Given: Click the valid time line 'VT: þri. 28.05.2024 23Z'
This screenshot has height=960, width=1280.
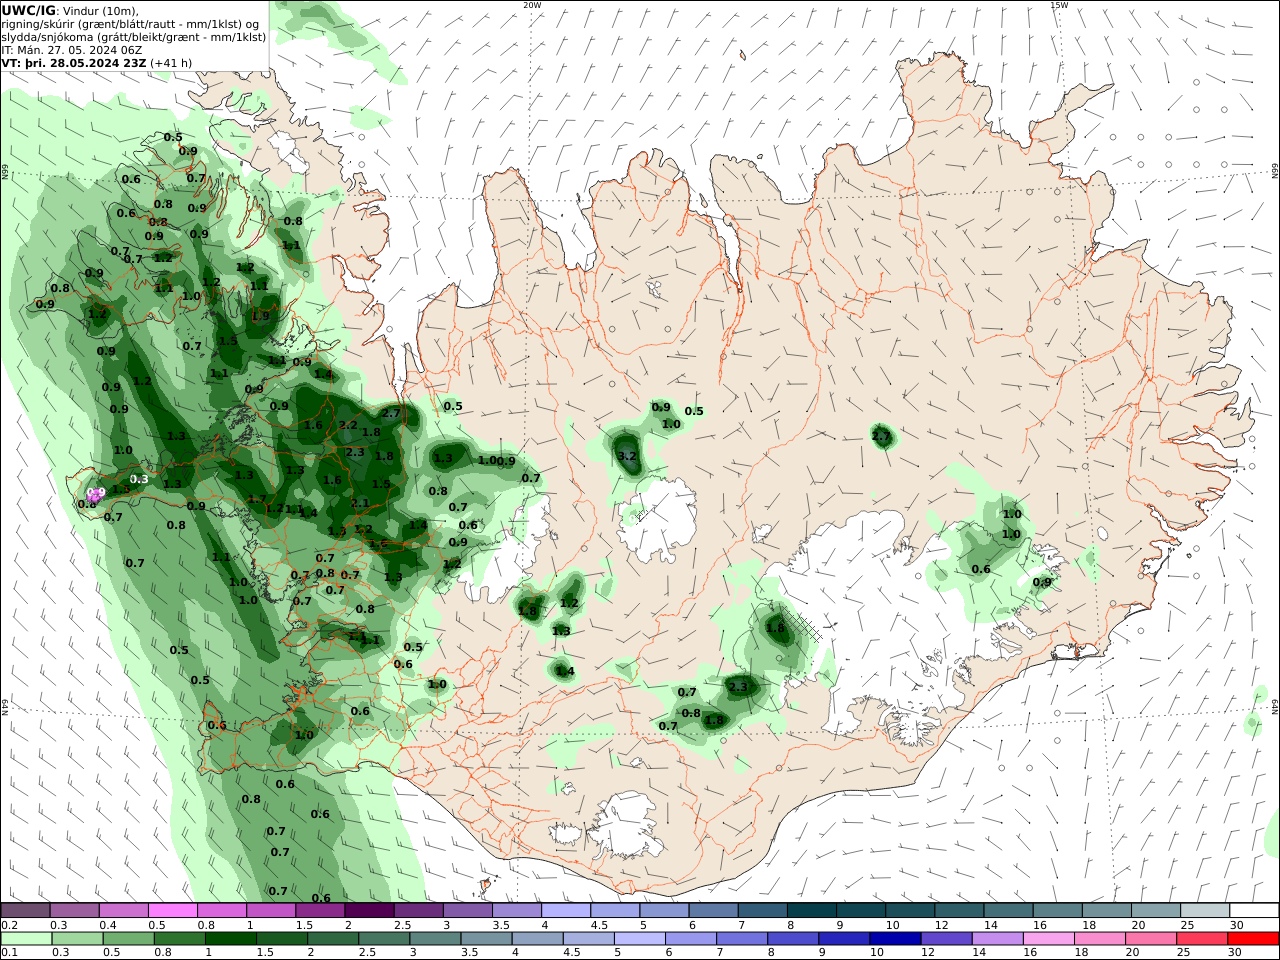Looking at the screenshot, I should coord(74,63).
